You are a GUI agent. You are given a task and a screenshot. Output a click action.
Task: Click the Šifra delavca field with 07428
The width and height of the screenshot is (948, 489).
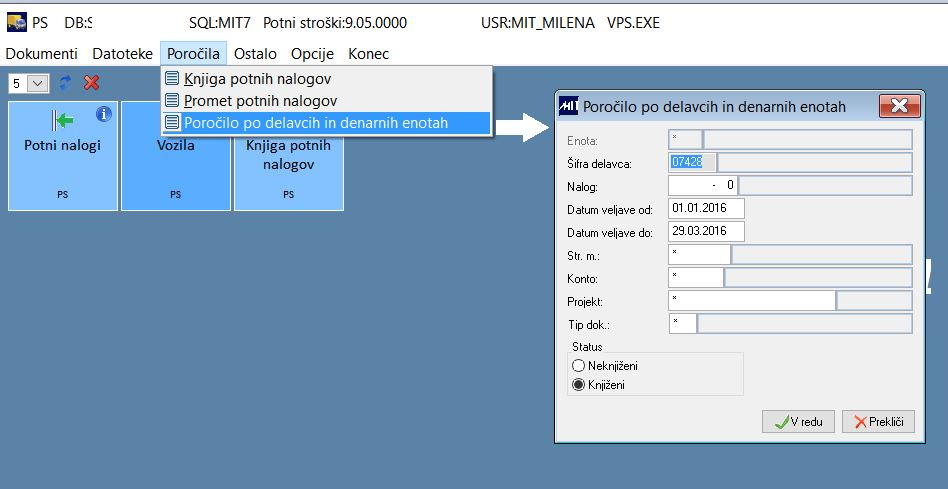click(692, 163)
